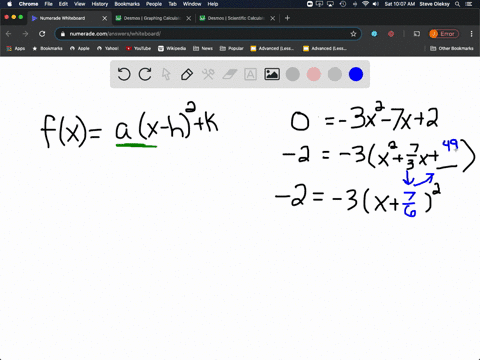Bookmark this page with the star

353,34
